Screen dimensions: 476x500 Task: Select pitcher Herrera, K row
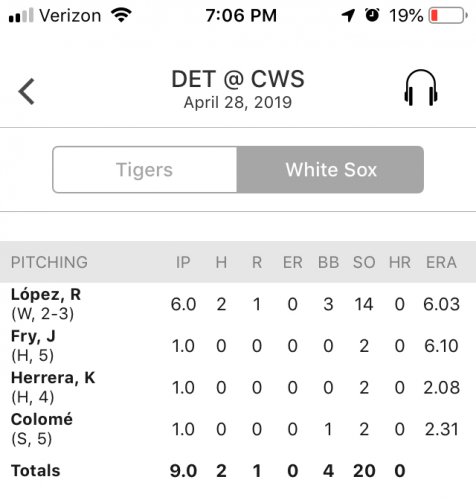tap(238, 387)
